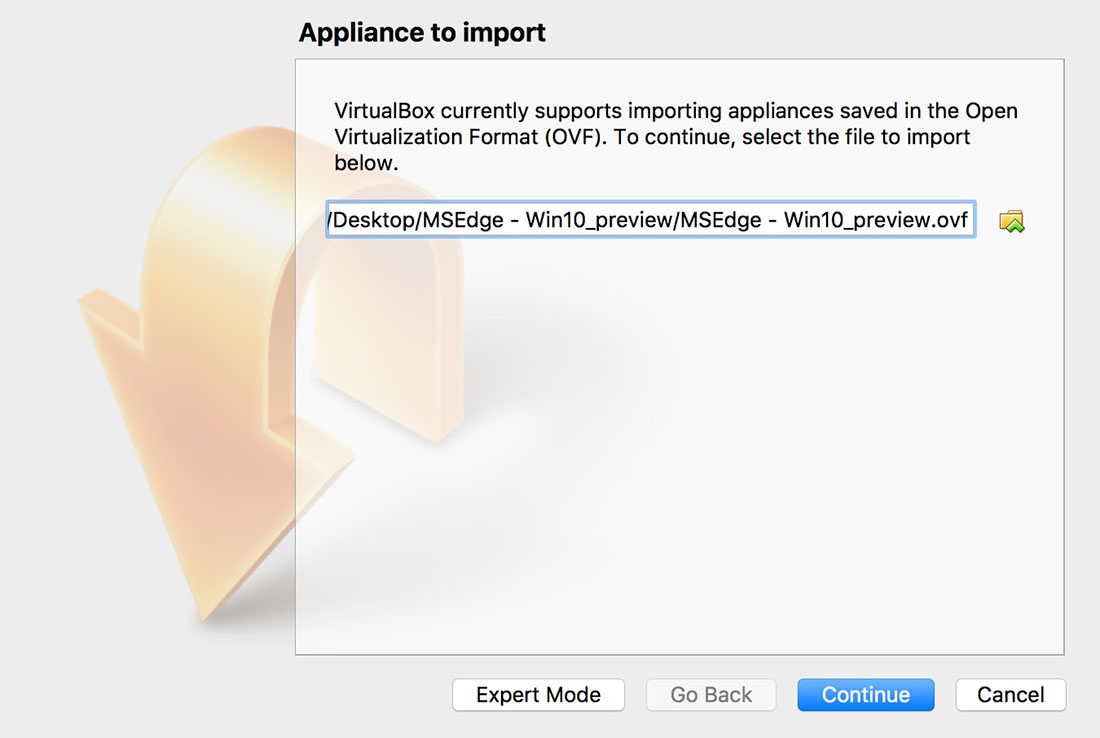Screen dimensions: 1100x738
Task: Click the Go Back button
Action: 711,695
